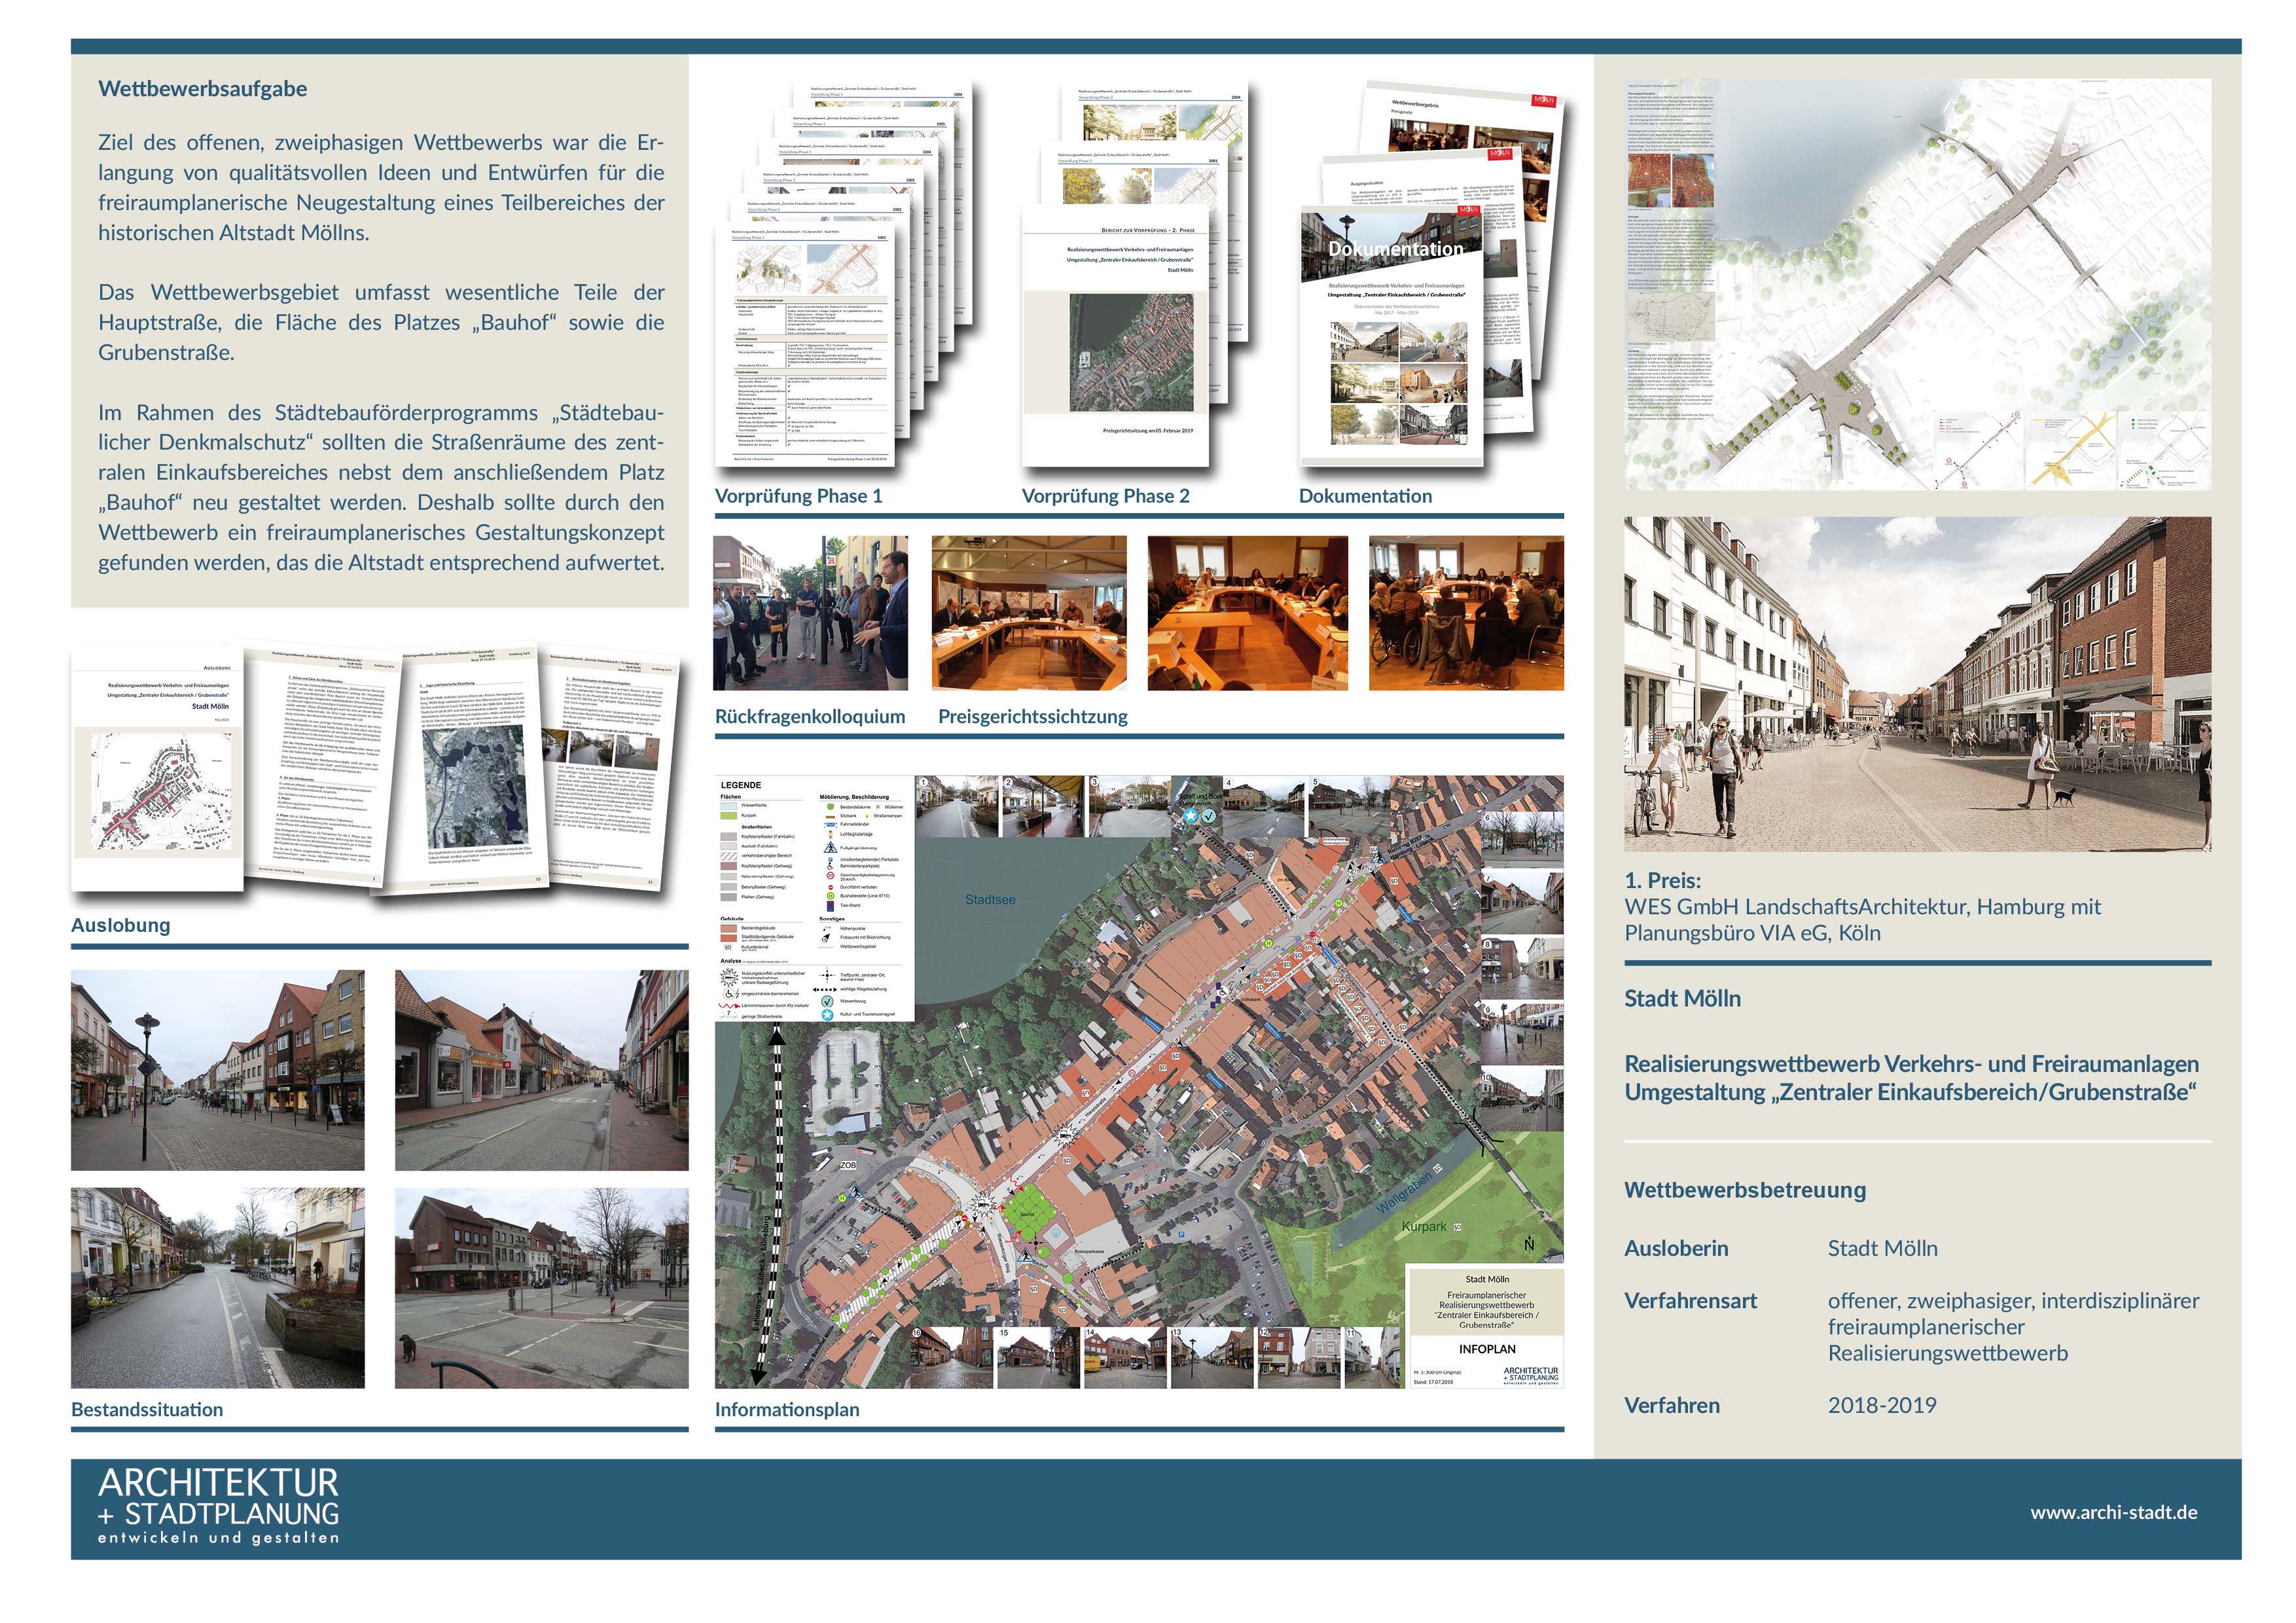This screenshot has height=1623, width=2296.
Task: Click the Bestandsgebäude color swatch in the legend
Action: [729, 928]
